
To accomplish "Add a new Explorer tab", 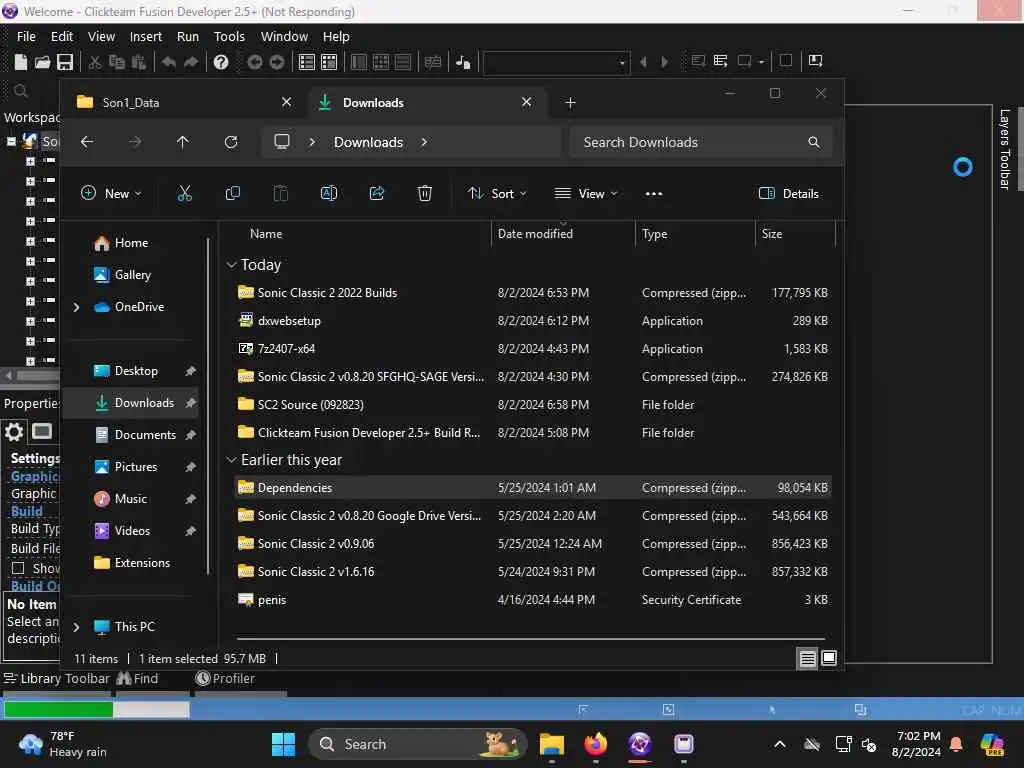I will [x=570, y=103].
